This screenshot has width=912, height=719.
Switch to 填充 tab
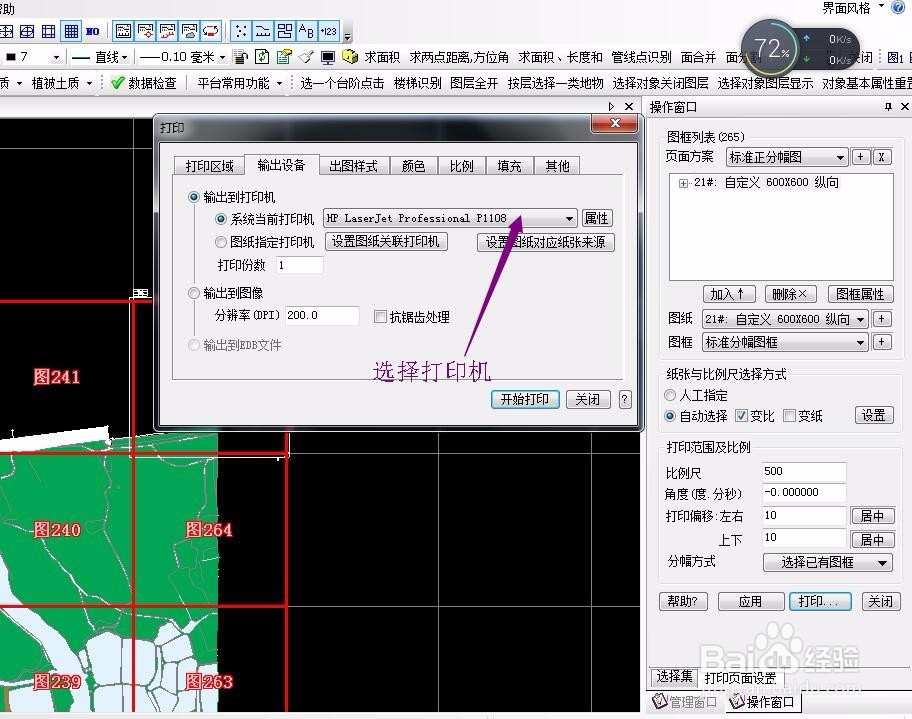[x=509, y=166]
